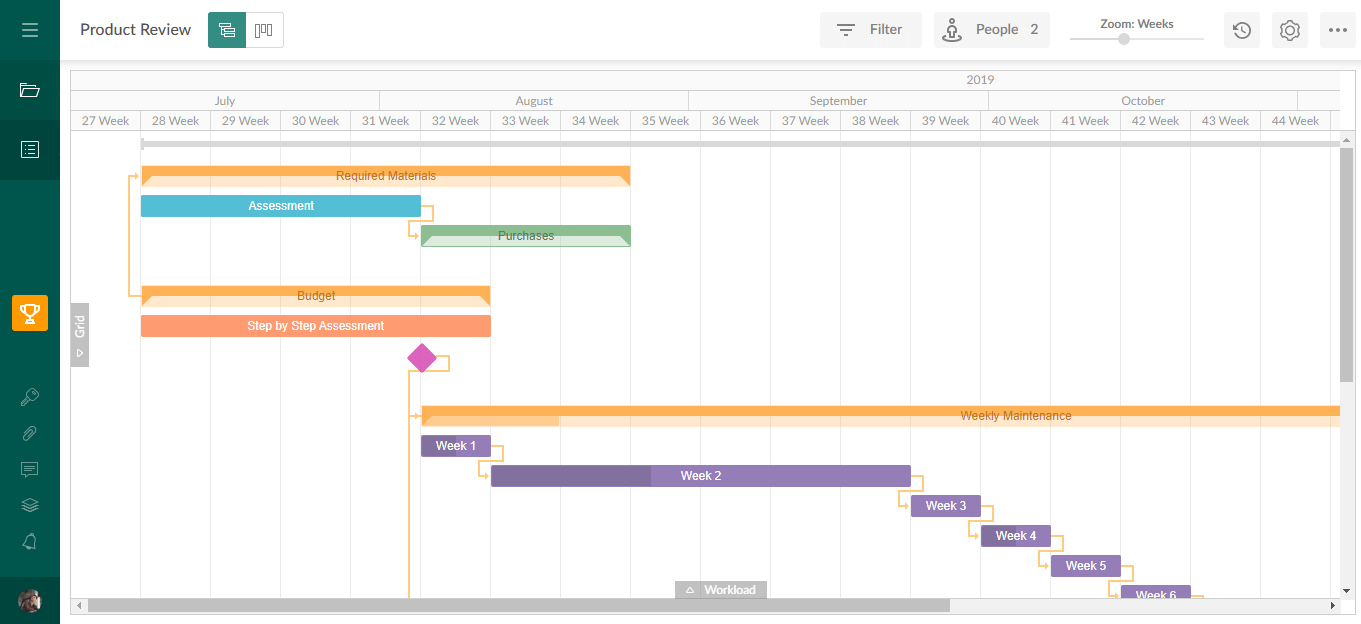Click the 32 Week column header
1361x624 pixels.
pos(456,121)
